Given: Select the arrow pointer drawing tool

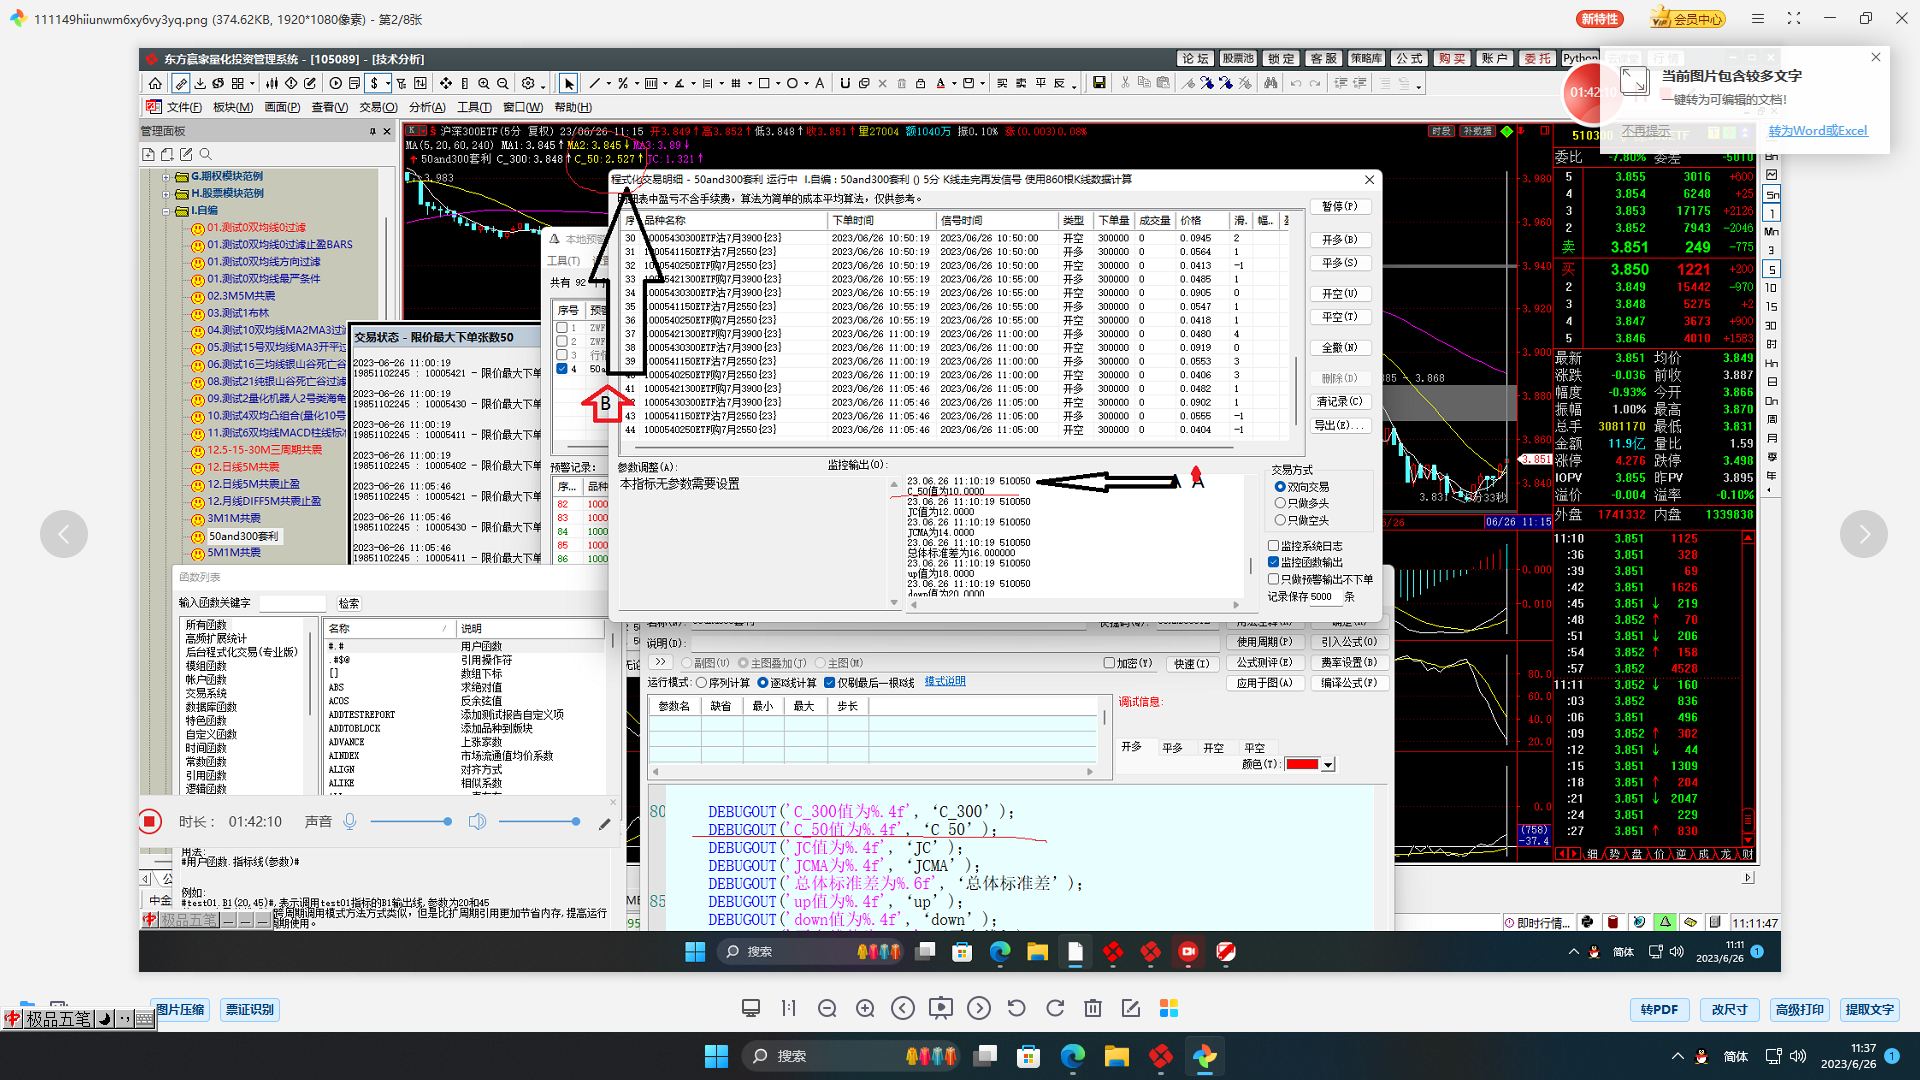Looking at the screenshot, I should (568, 84).
